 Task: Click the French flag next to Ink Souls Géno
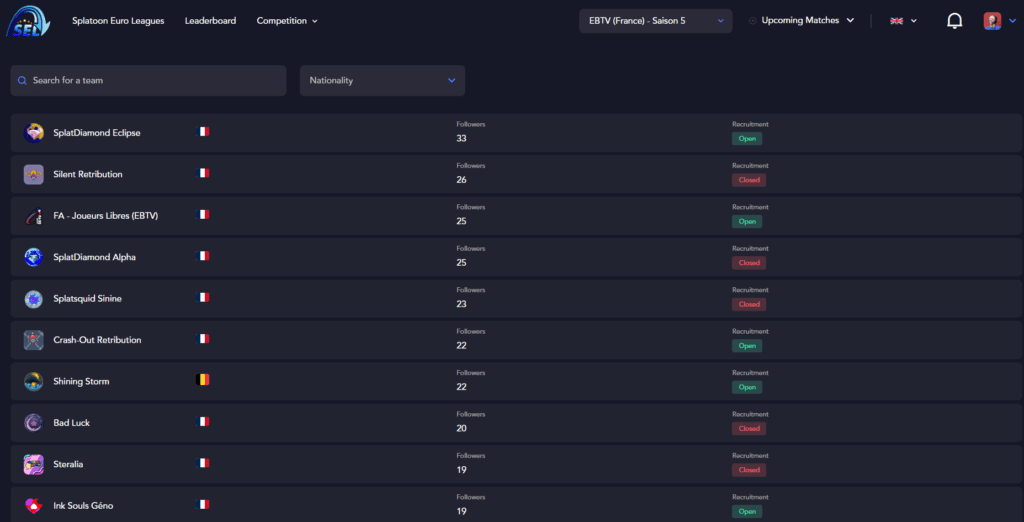point(202,504)
